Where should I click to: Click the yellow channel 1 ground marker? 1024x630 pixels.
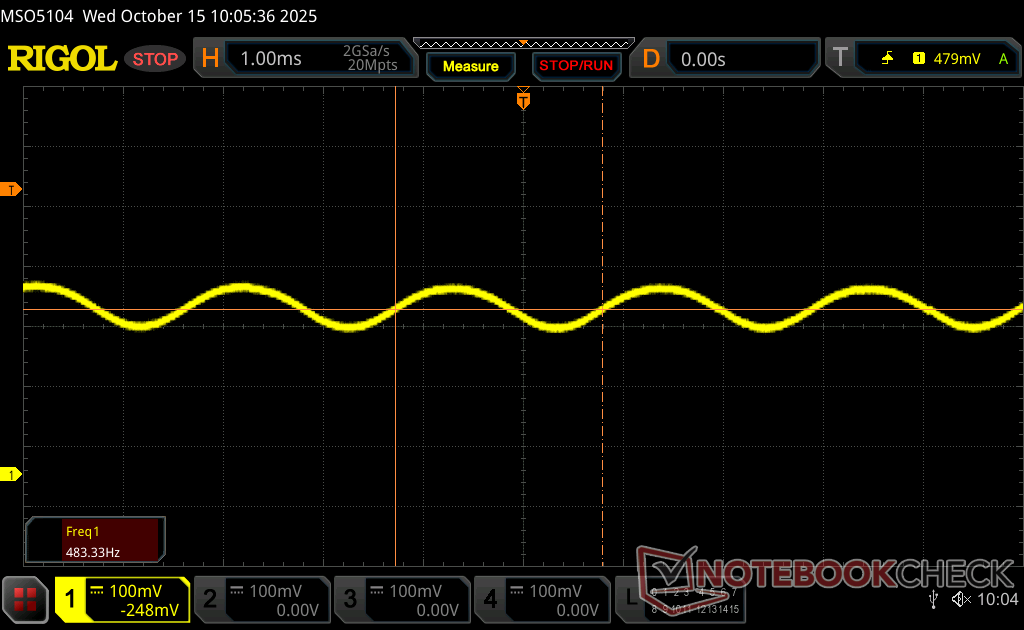coord(12,474)
